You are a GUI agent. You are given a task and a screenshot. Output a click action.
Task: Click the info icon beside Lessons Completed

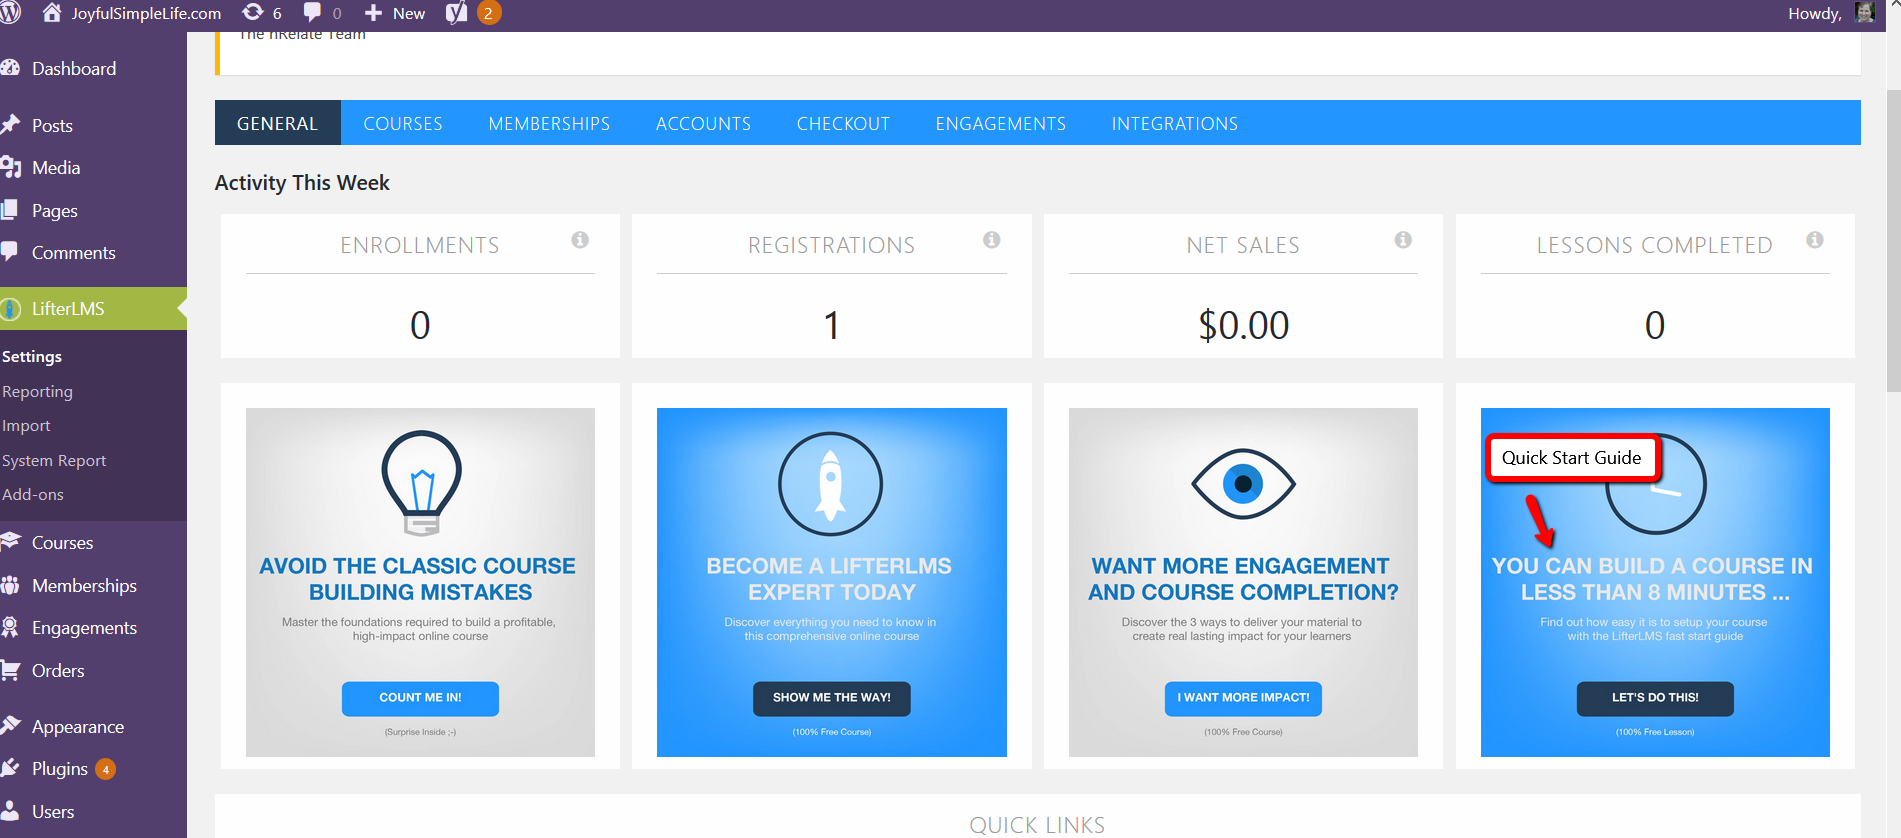click(x=1815, y=240)
